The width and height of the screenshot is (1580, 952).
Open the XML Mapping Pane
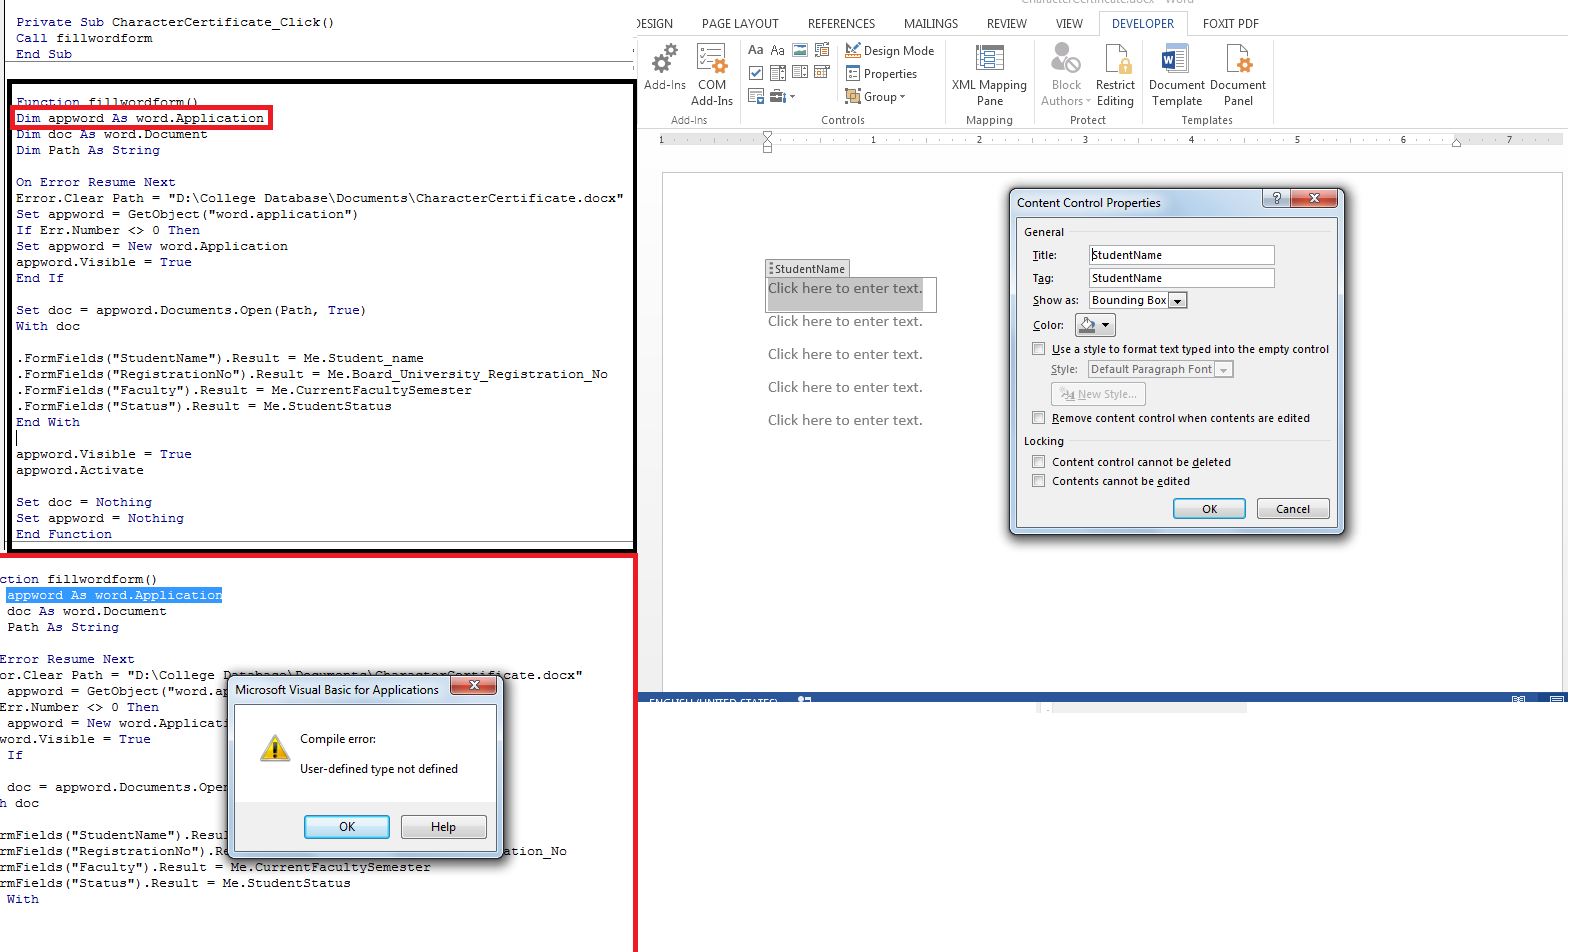click(989, 75)
